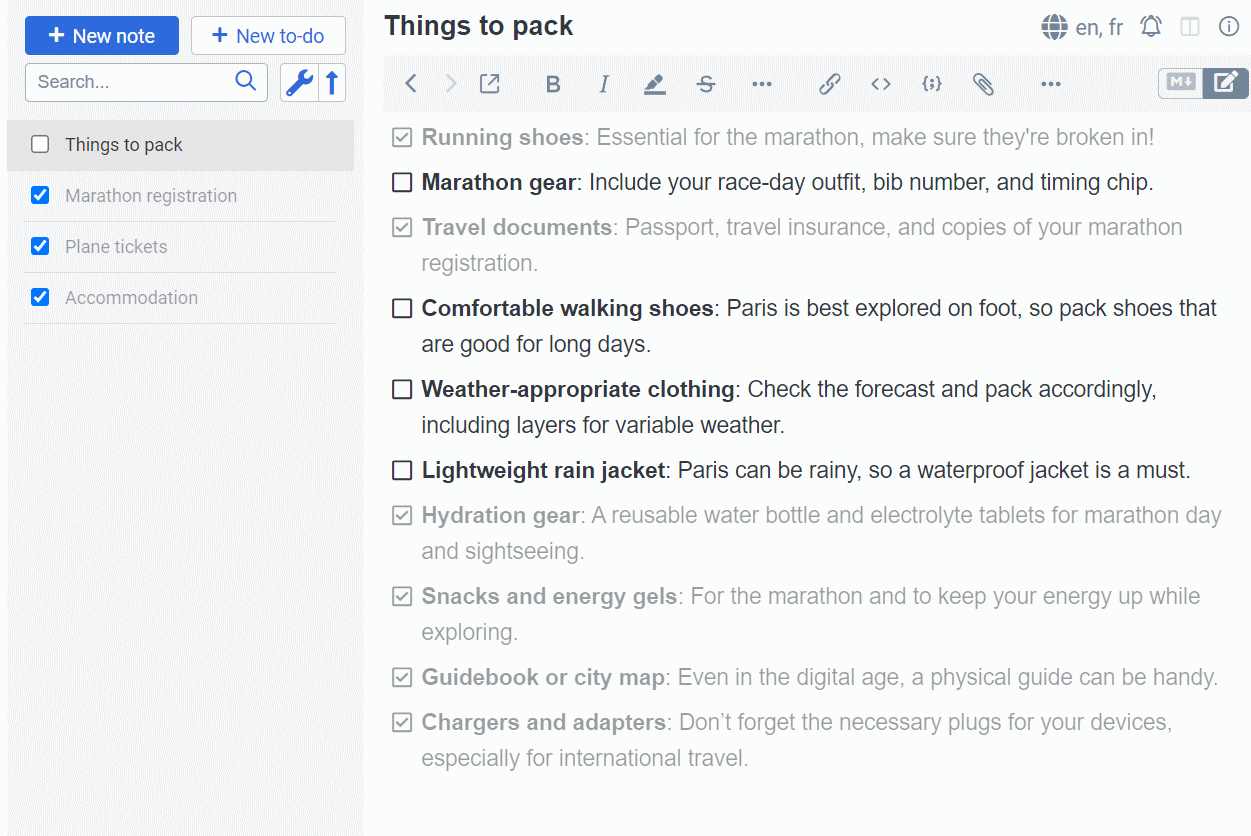
Task: Insert code block with braces icon
Action: [932, 85]
